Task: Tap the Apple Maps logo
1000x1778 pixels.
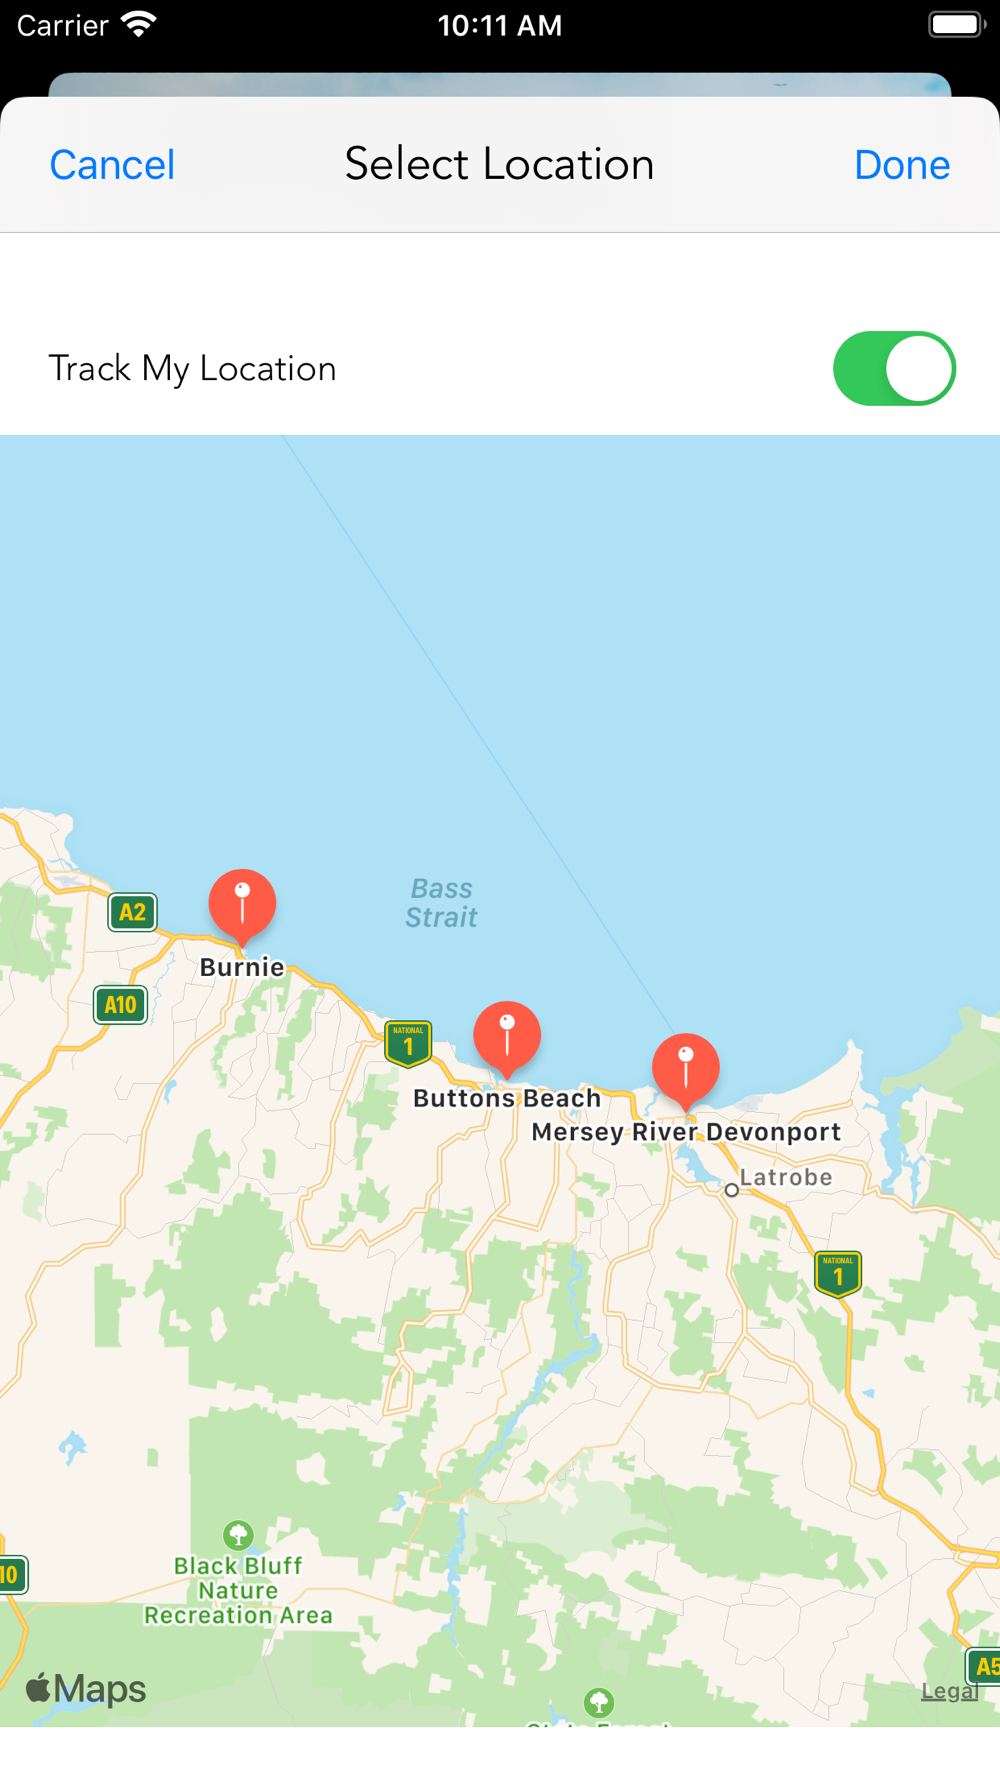Action: [86, 1689]
